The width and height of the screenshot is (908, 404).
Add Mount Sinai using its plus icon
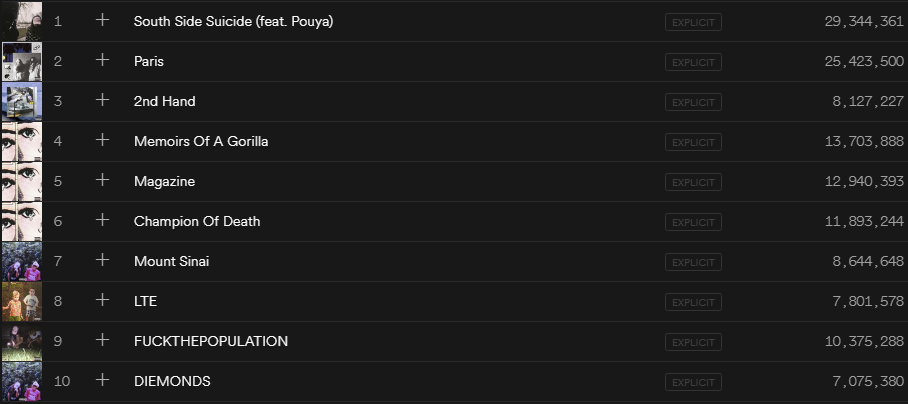pyautogui.click(x=102, y=260)
